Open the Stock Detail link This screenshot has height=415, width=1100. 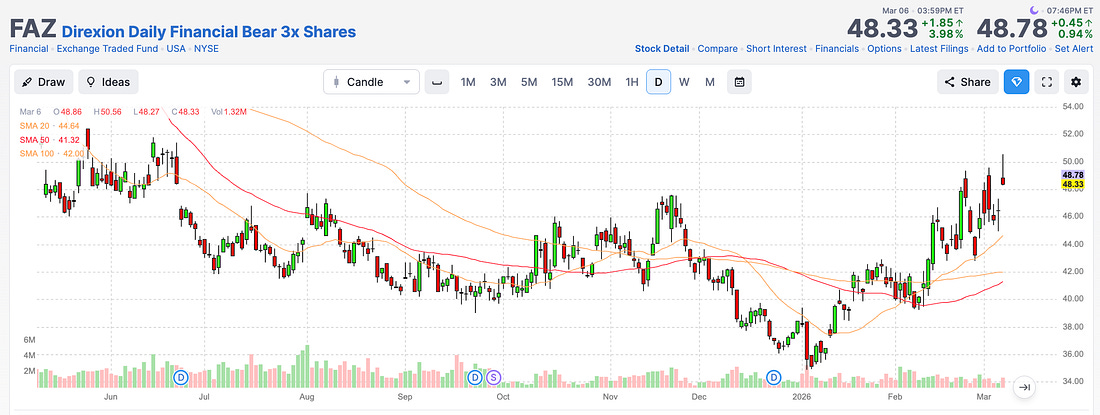662,49
